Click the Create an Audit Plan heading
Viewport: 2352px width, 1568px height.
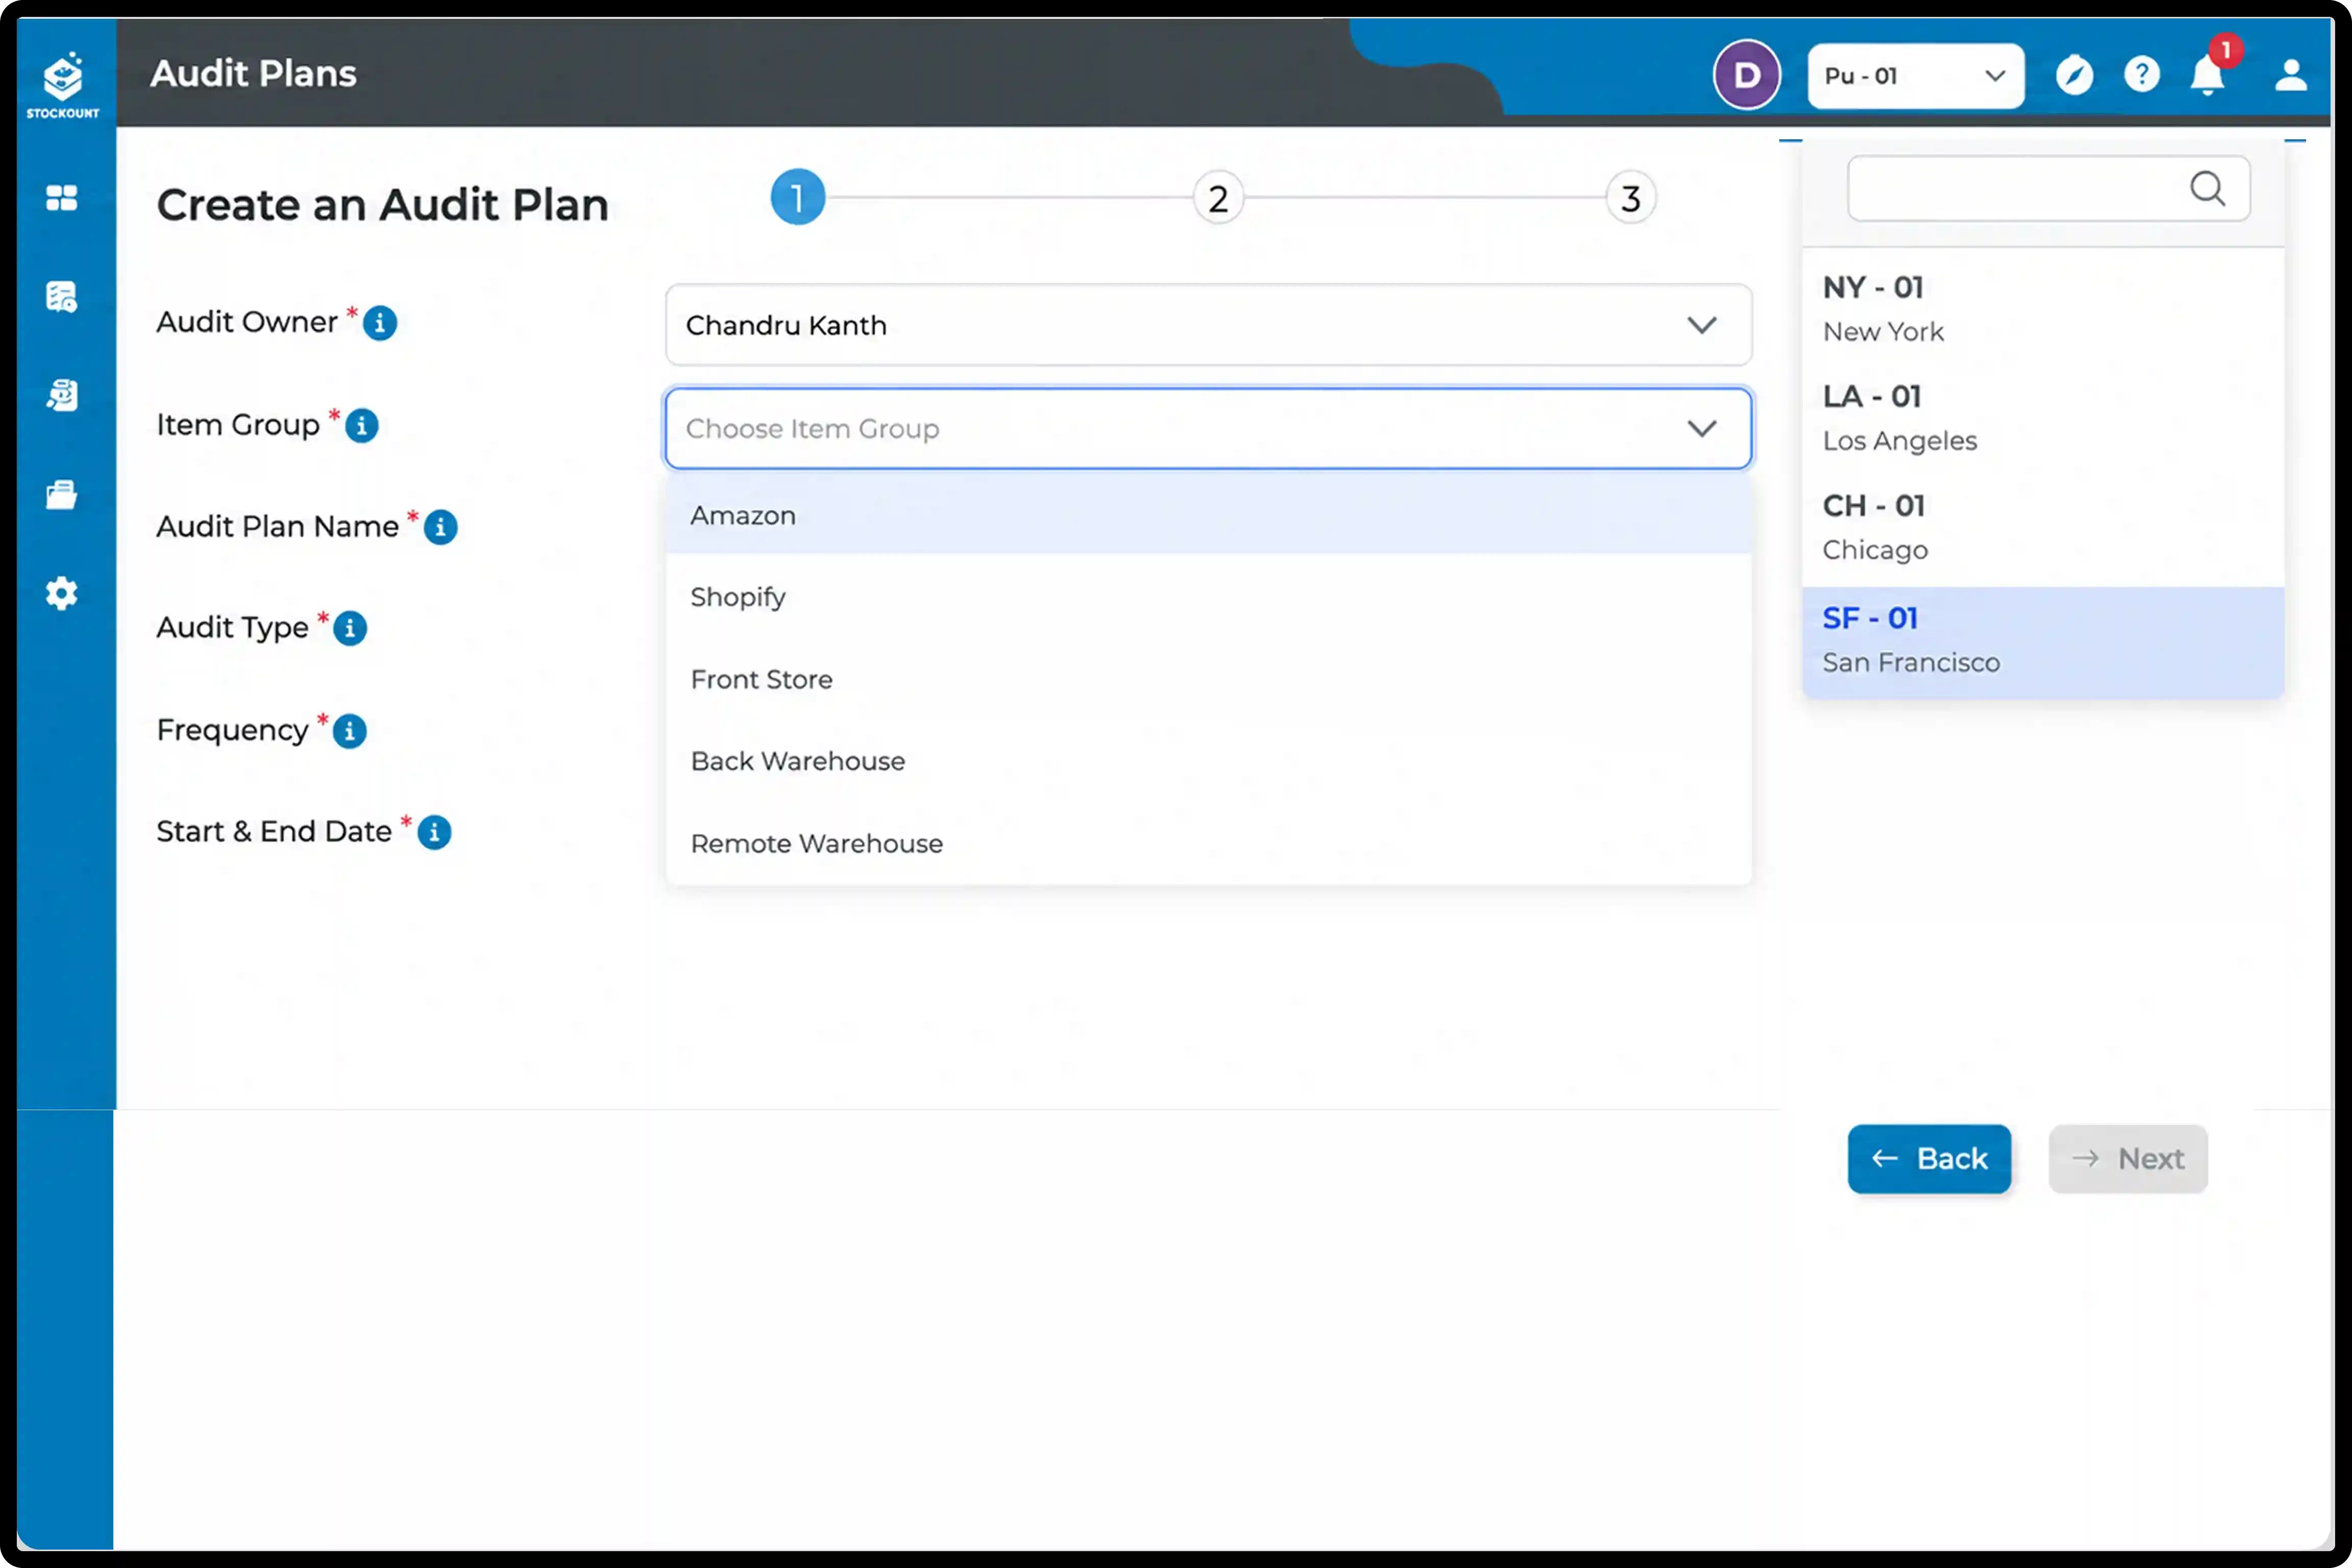pyautogui.click(x=383, y=205)
